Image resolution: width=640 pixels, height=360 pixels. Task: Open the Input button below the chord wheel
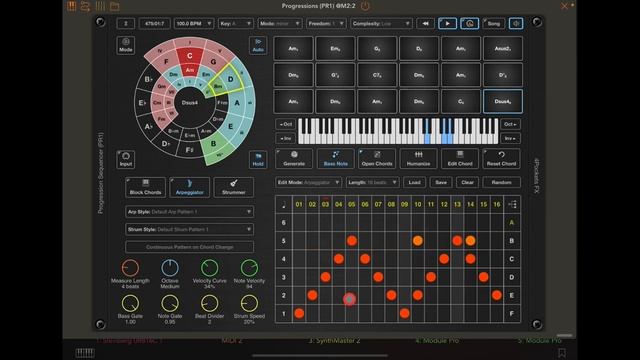(126, 159)
